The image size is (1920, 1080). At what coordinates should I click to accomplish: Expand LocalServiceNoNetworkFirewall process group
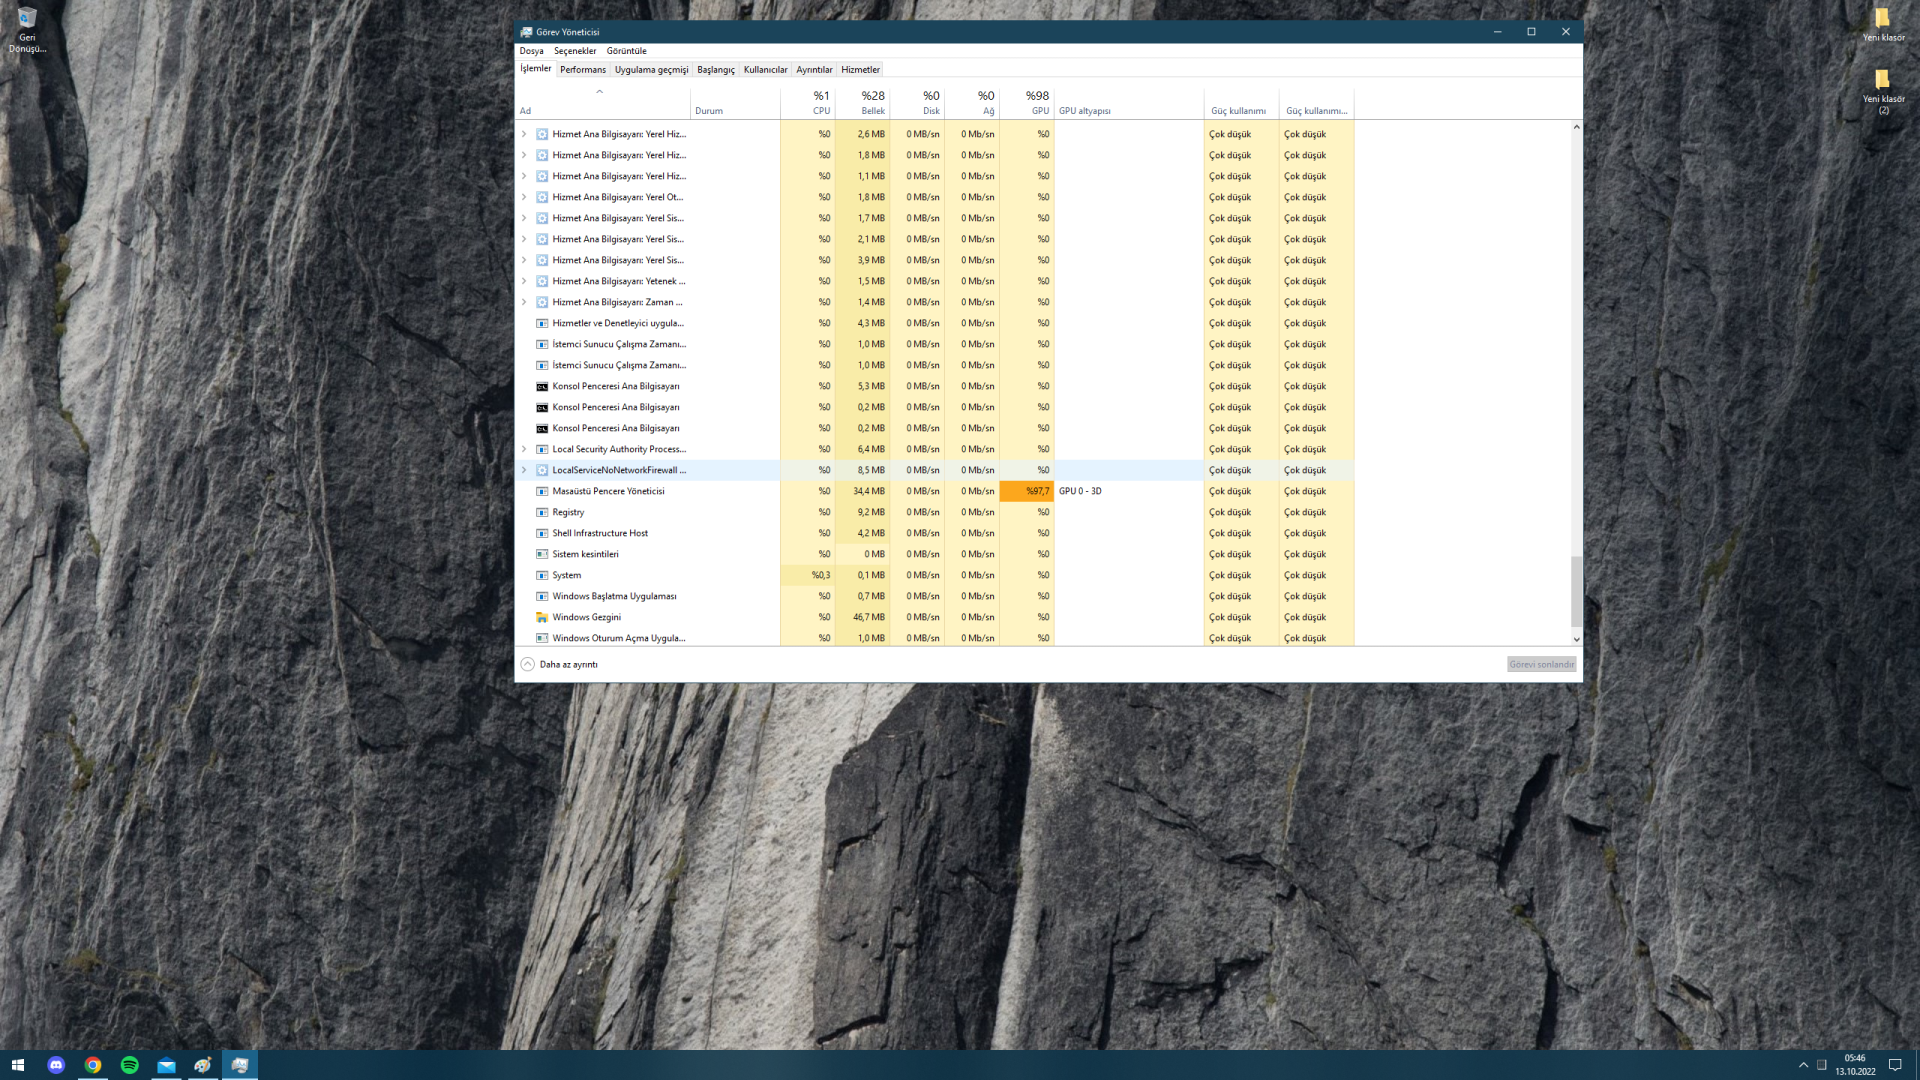[524, 470]
